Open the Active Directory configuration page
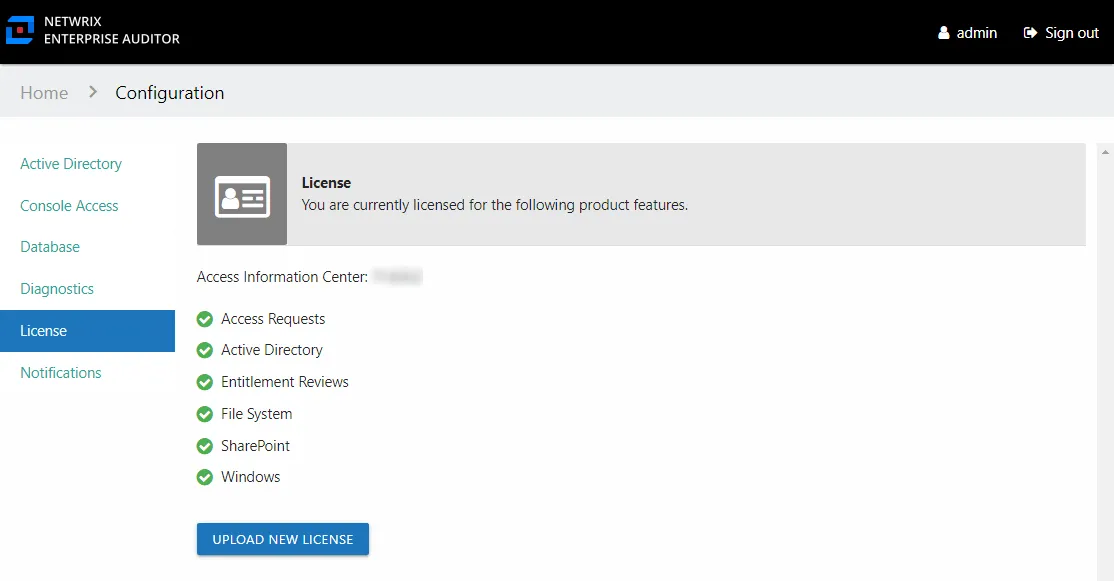Viewport: 1114px width, 581px height. click(71, 164)
